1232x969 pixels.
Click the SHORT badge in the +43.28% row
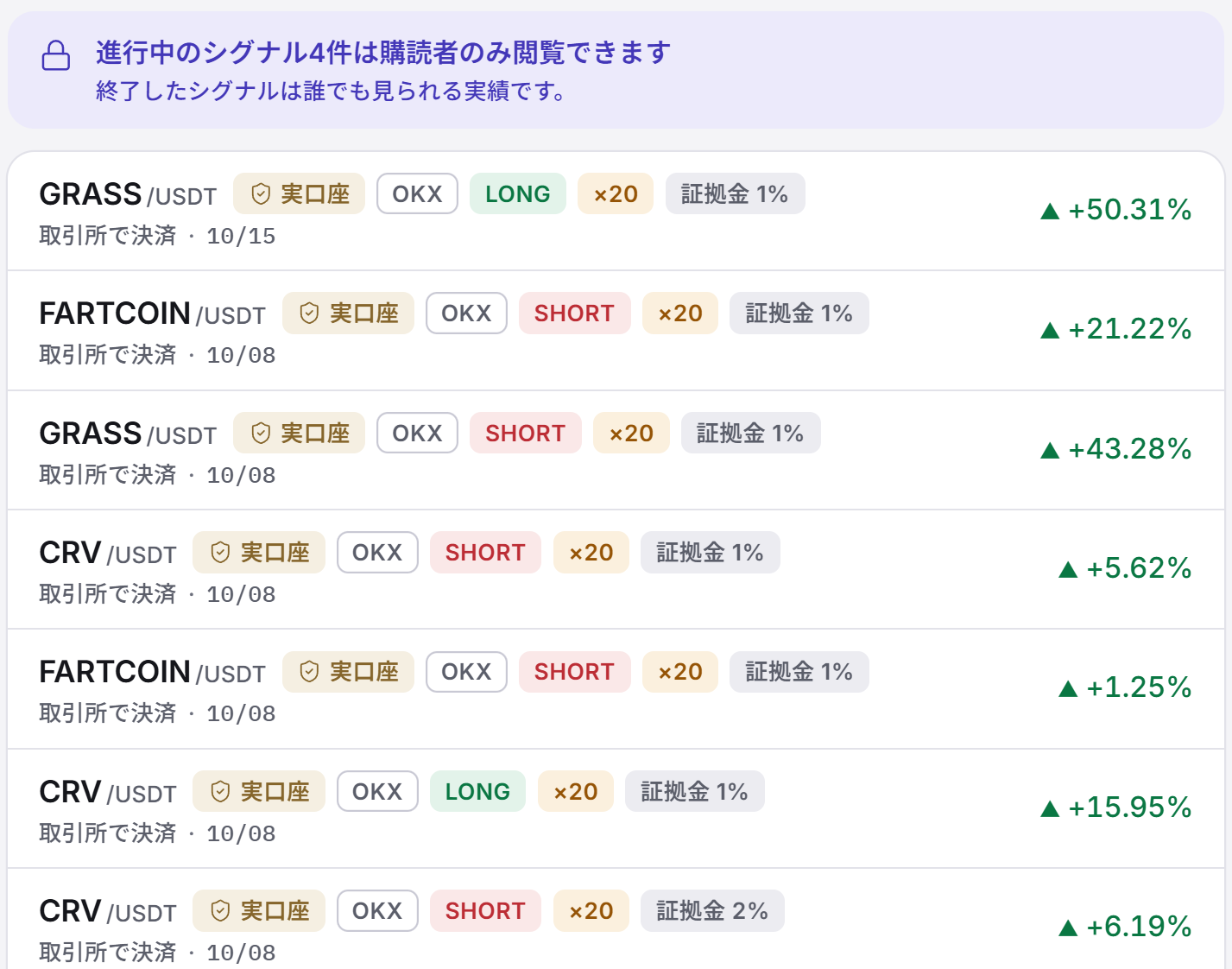click(x=526, y=433)
